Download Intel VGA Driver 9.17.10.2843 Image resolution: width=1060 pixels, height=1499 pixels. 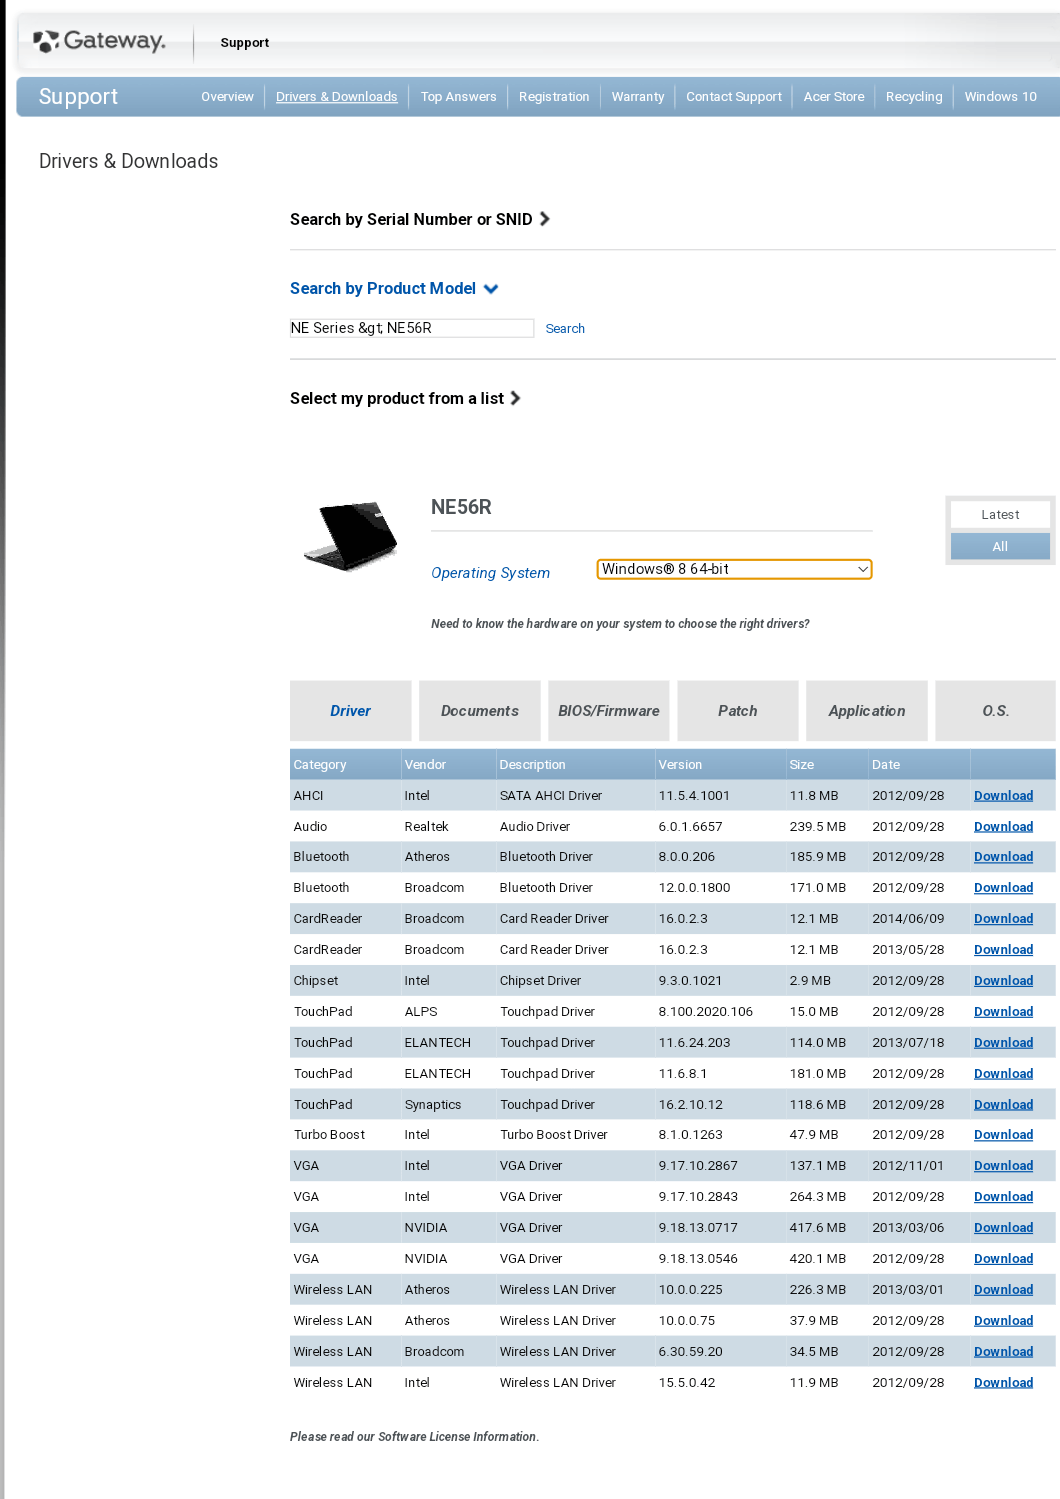click(1004, 1197)
